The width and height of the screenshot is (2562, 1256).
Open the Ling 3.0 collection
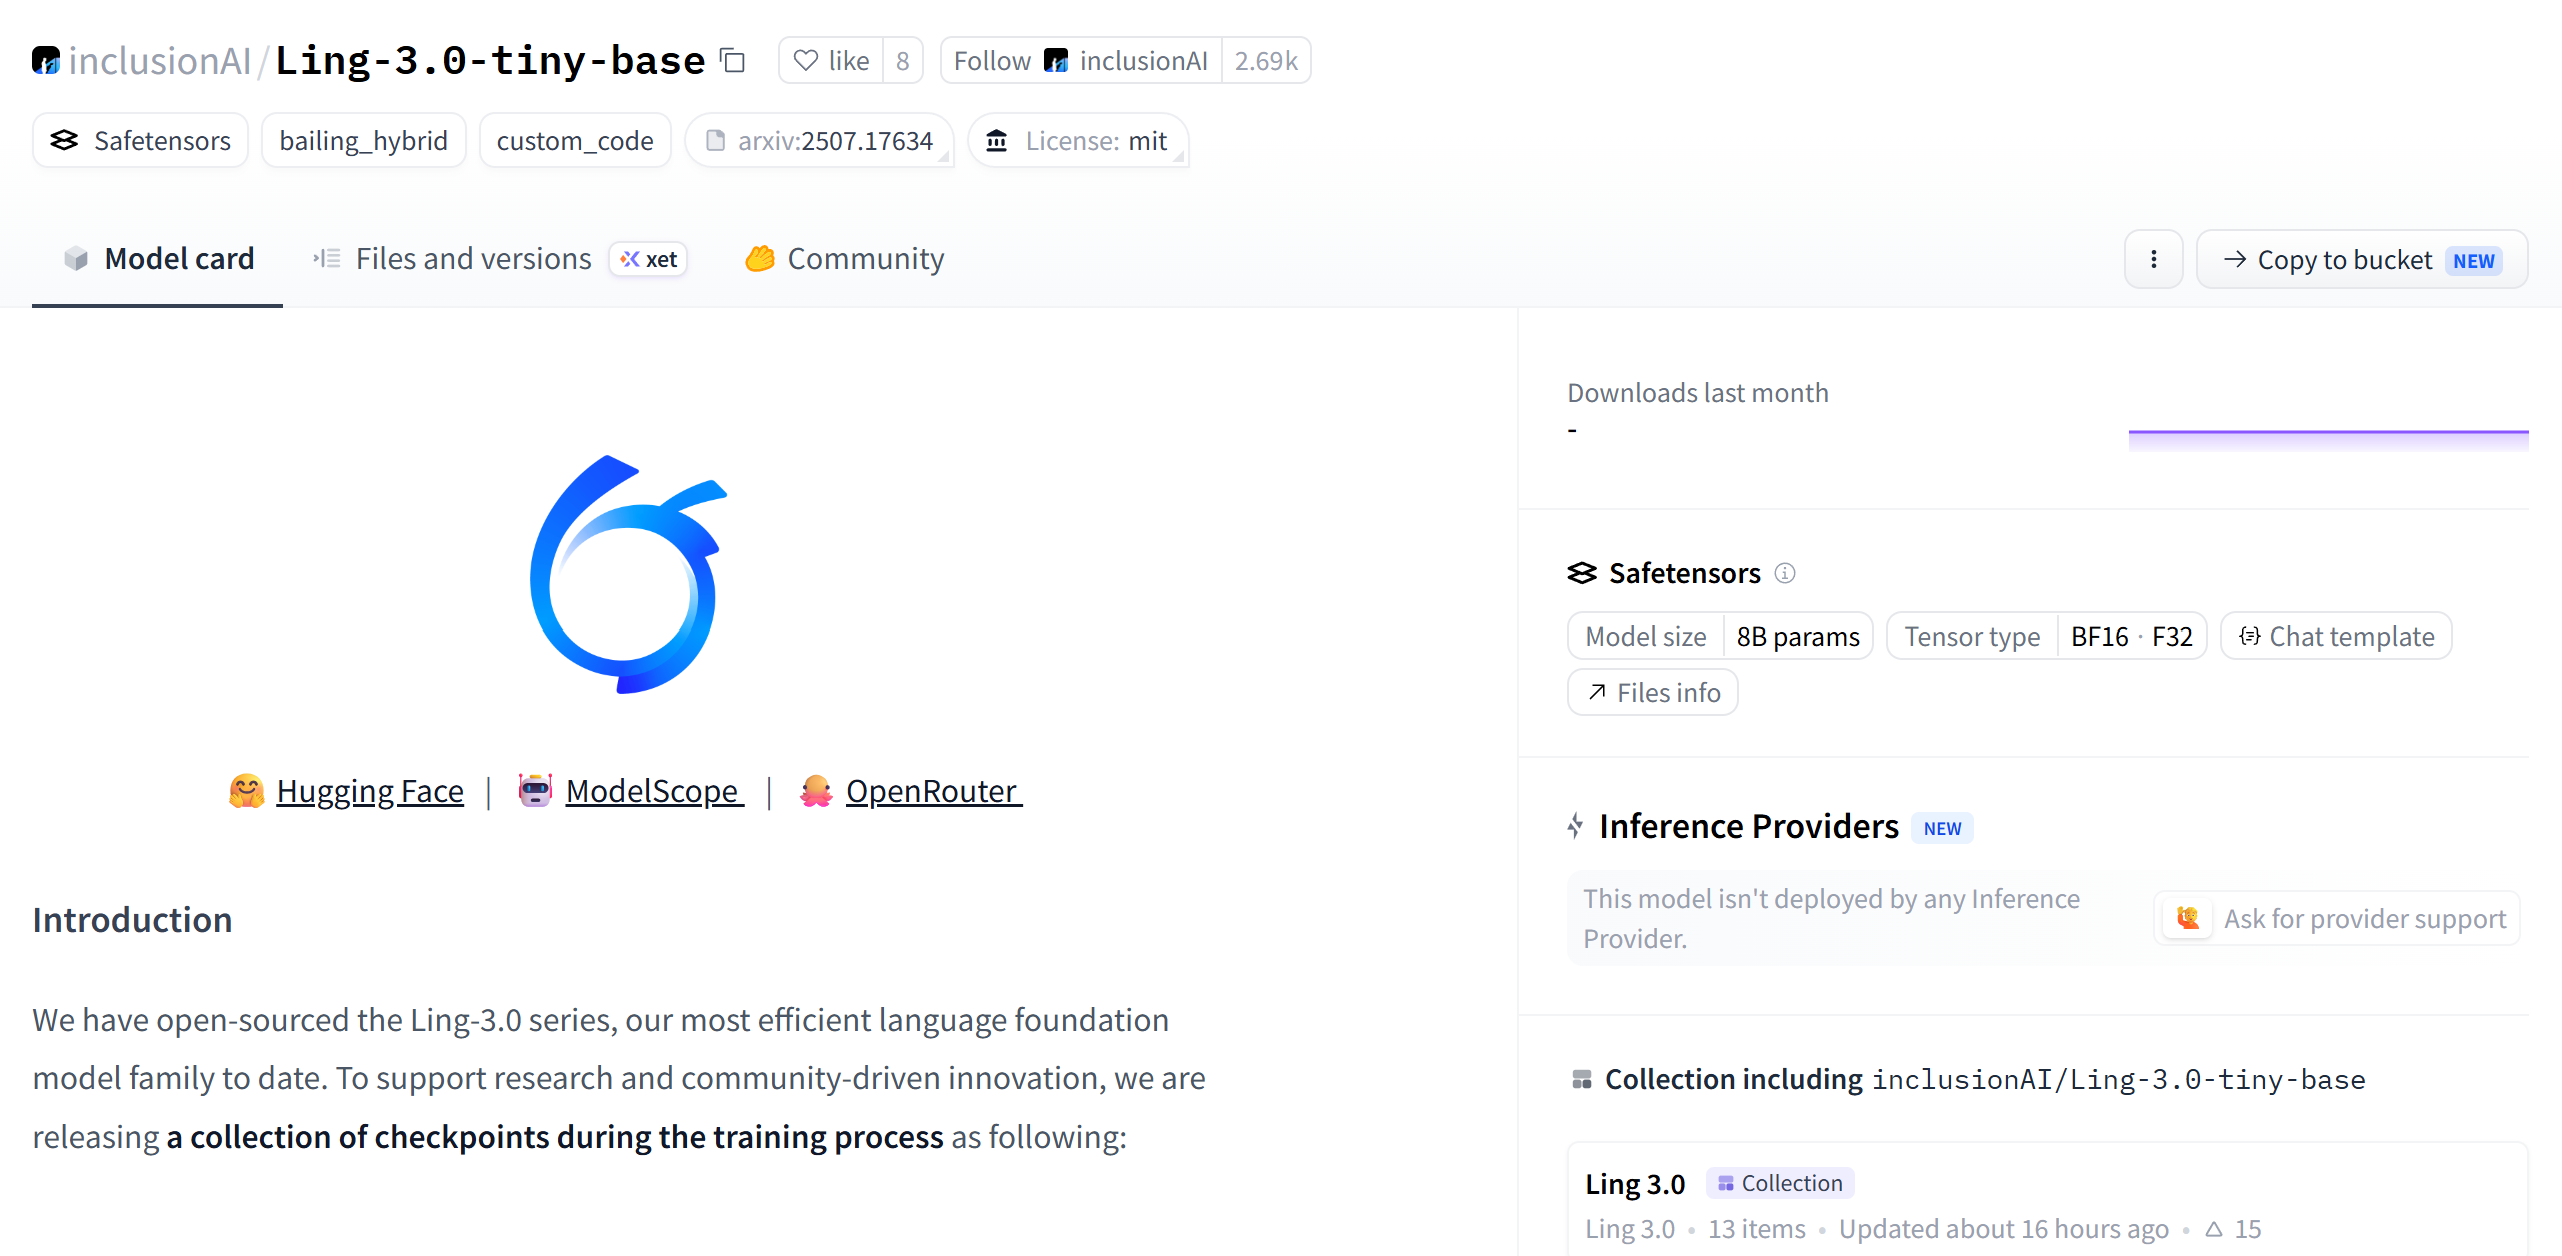pos(1635,1184)
